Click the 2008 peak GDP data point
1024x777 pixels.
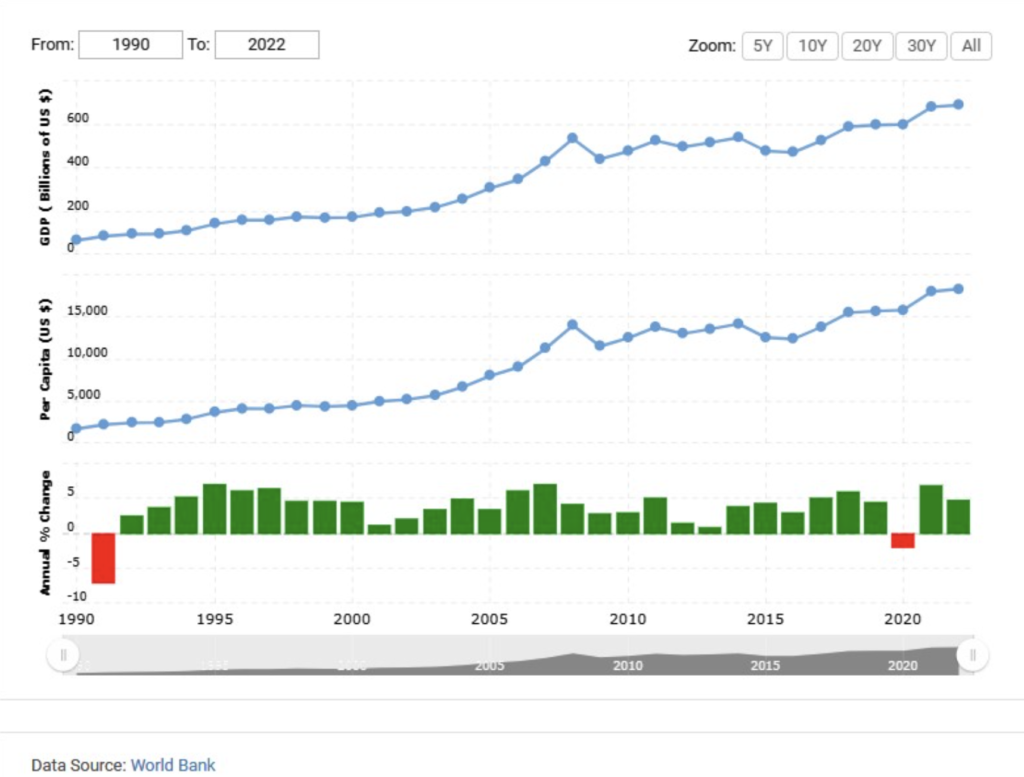[x=573, y=138]
